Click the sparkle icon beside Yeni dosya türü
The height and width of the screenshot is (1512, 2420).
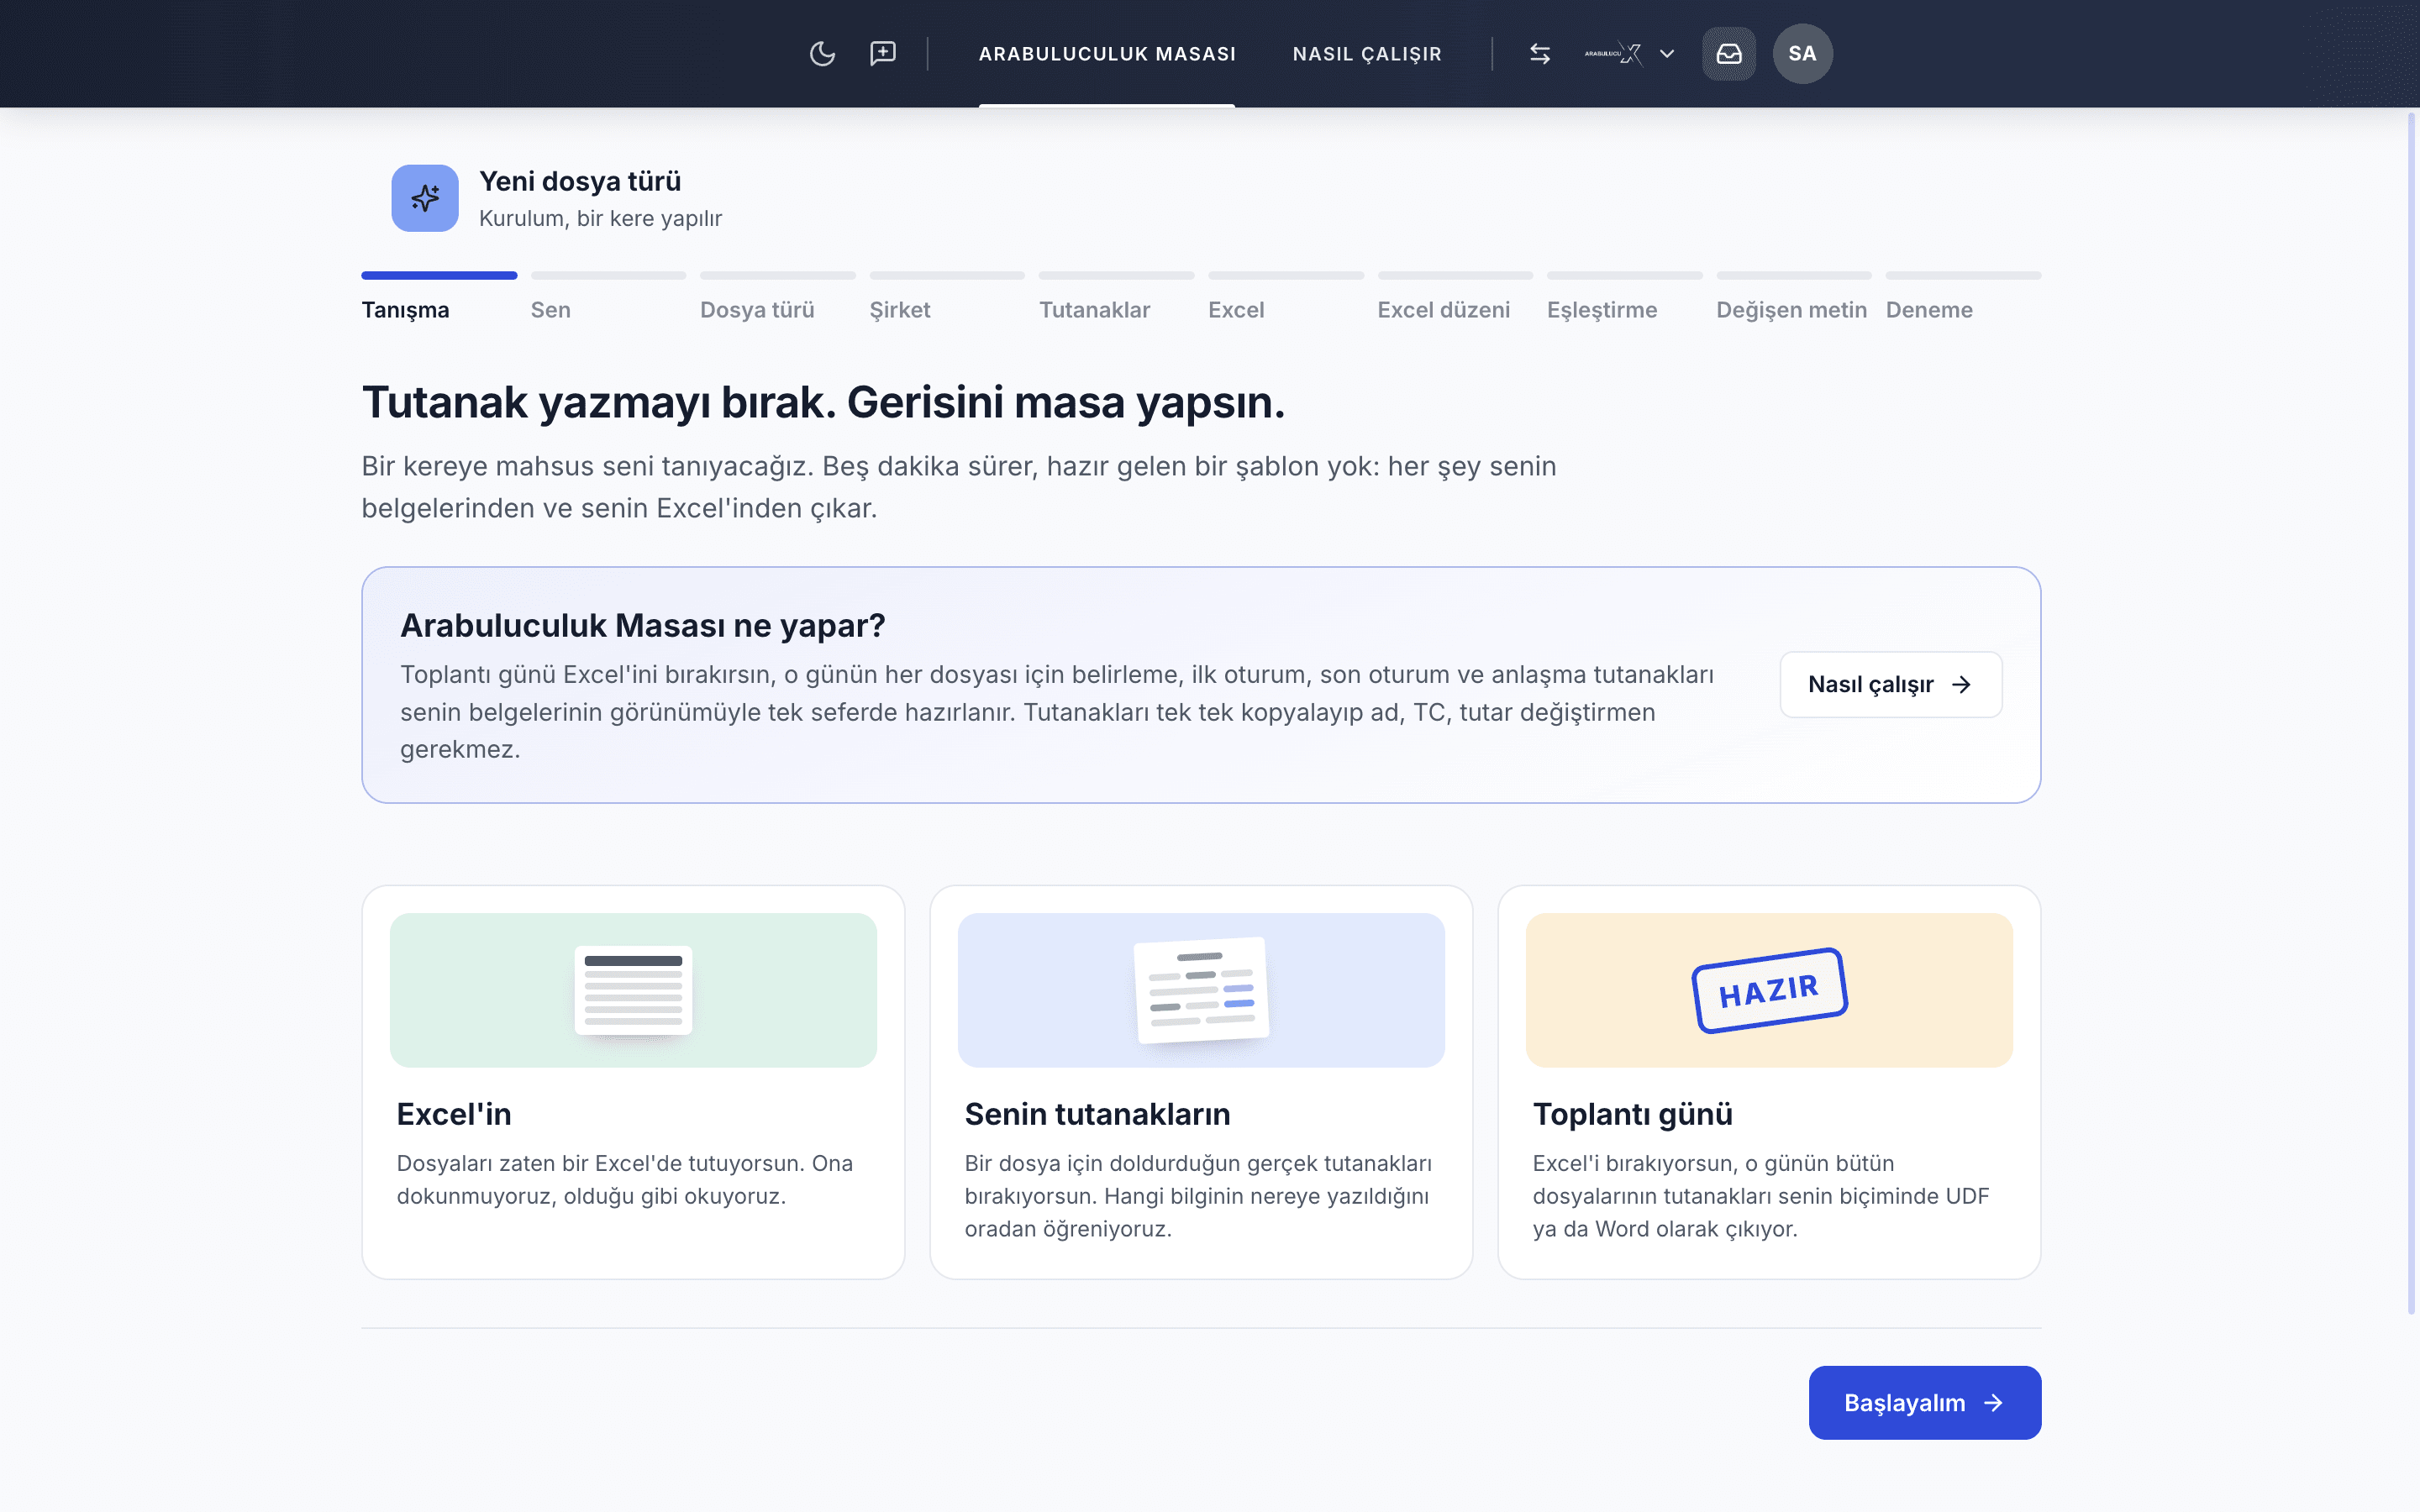click(425, 198)
